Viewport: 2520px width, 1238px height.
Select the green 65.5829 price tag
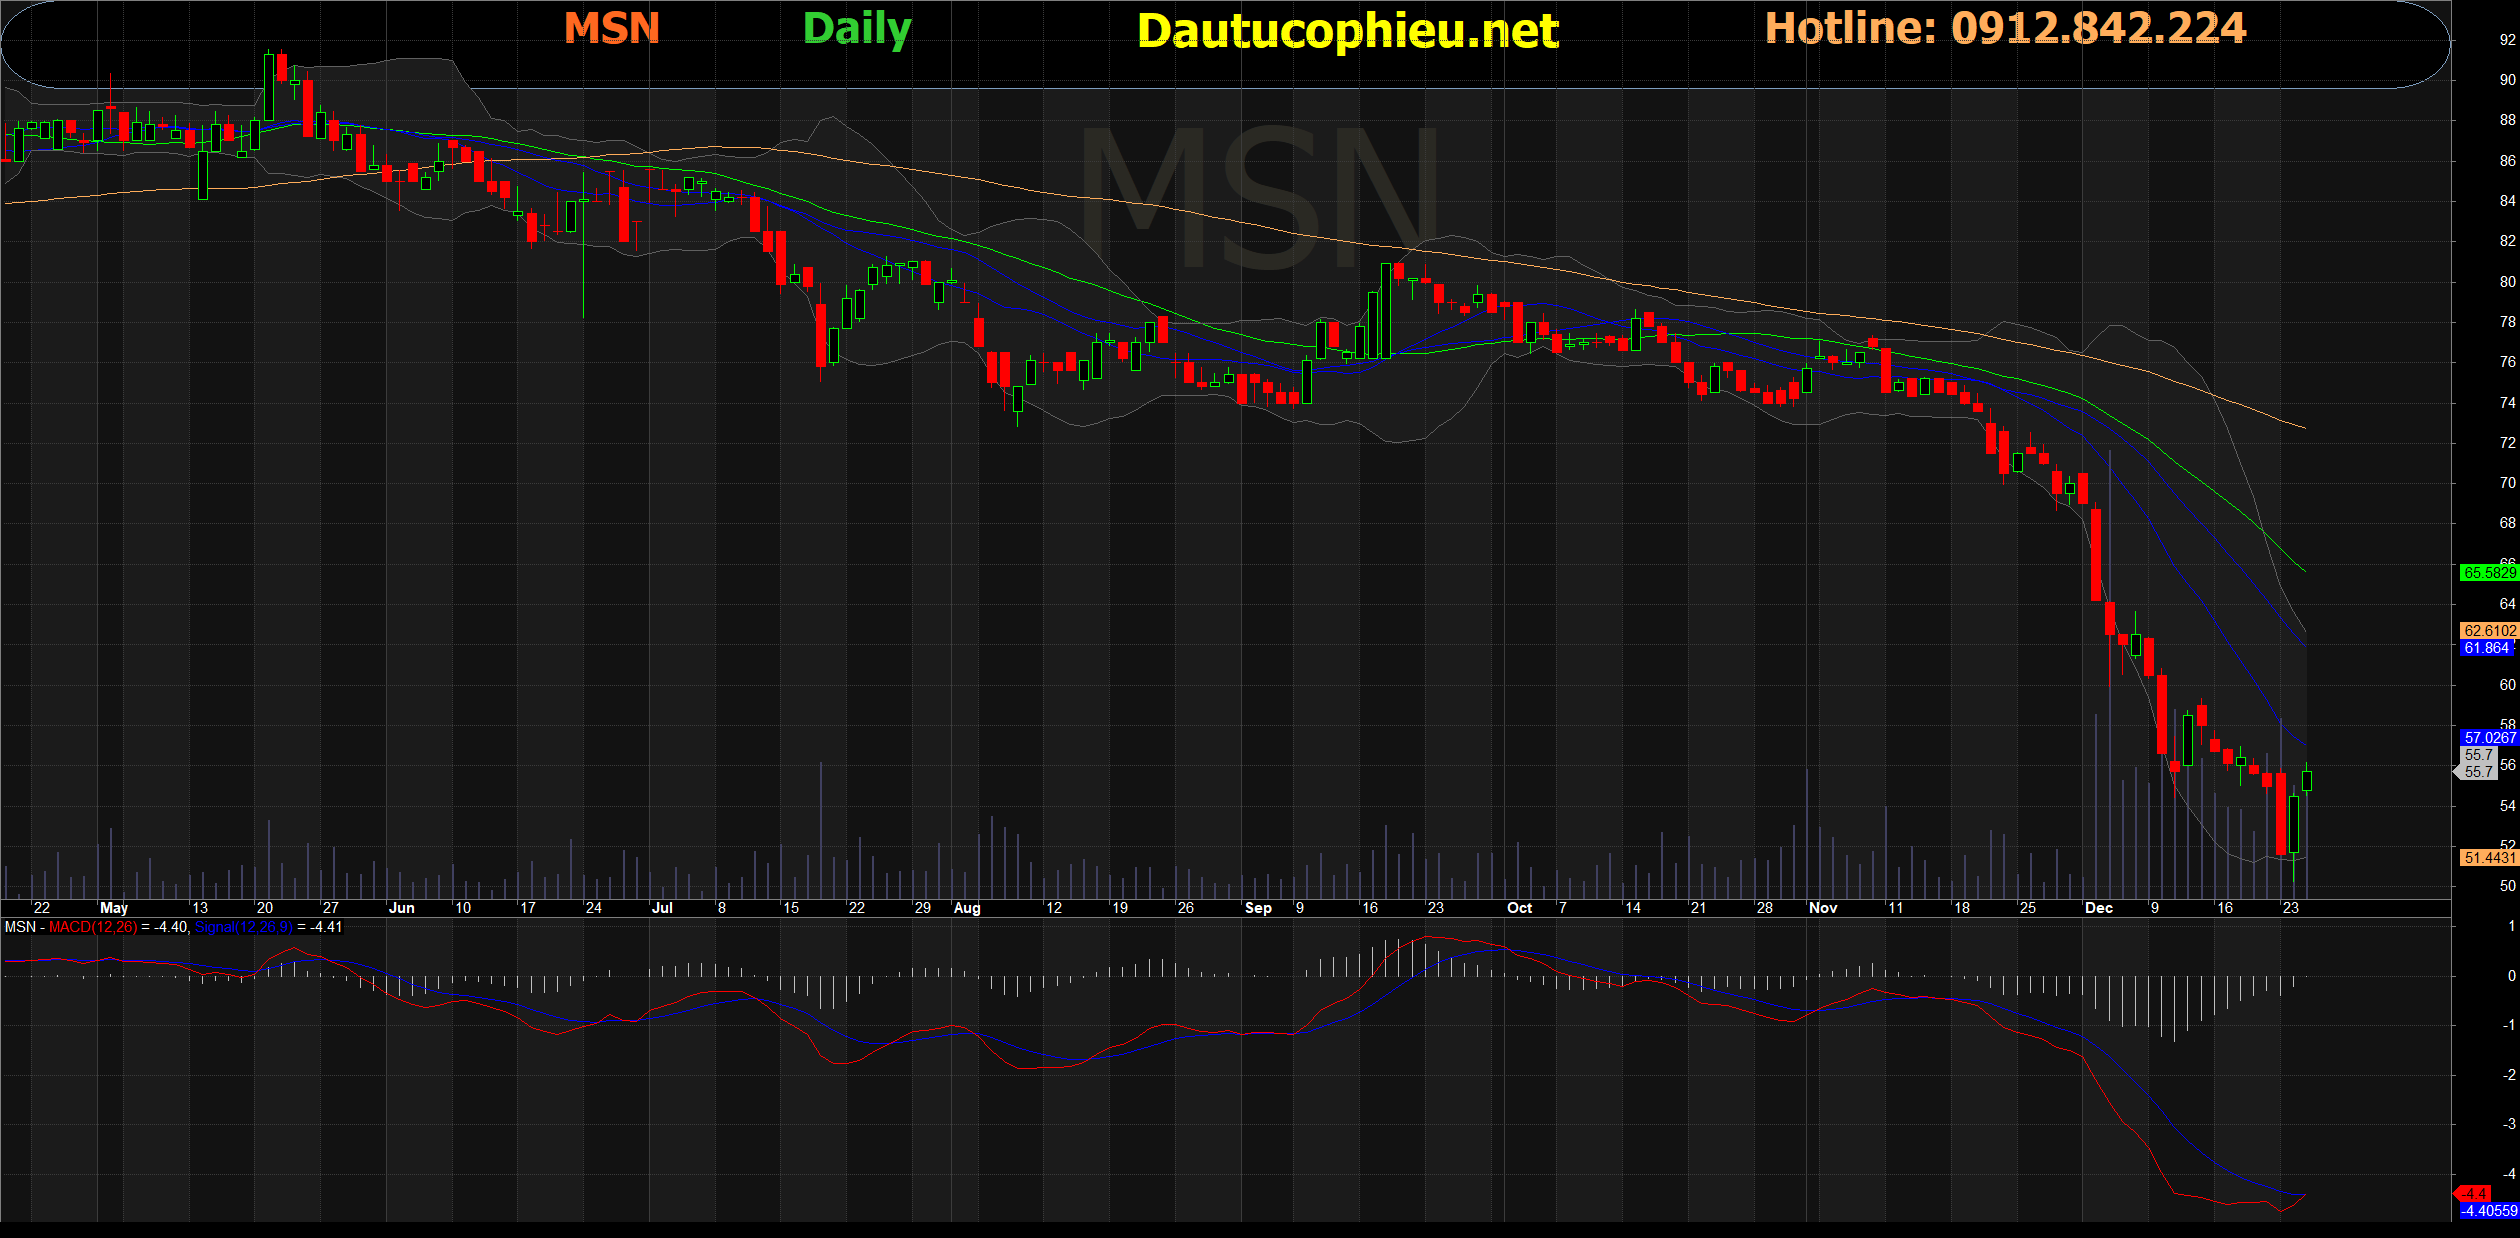(x=2488, y=573)
